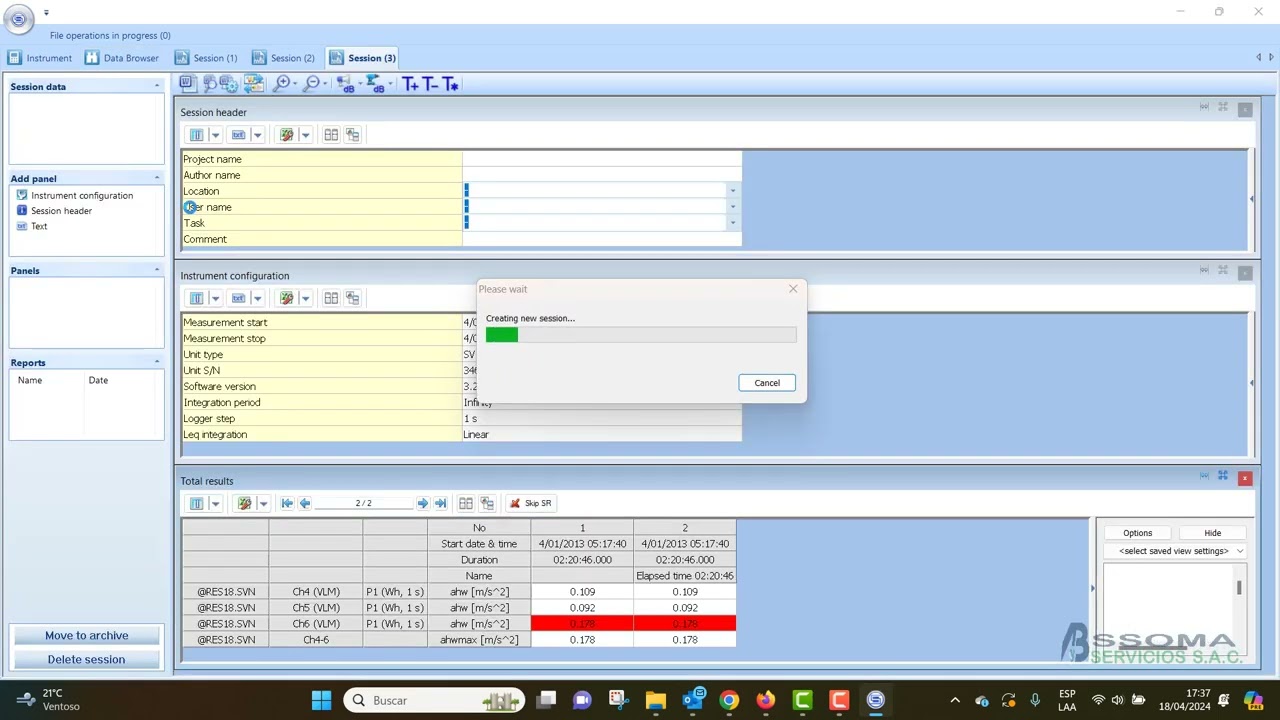Switch to the Session (1) tab
Image resolution: width=1280 pixels, height=720 pixels.
point(206,58)
